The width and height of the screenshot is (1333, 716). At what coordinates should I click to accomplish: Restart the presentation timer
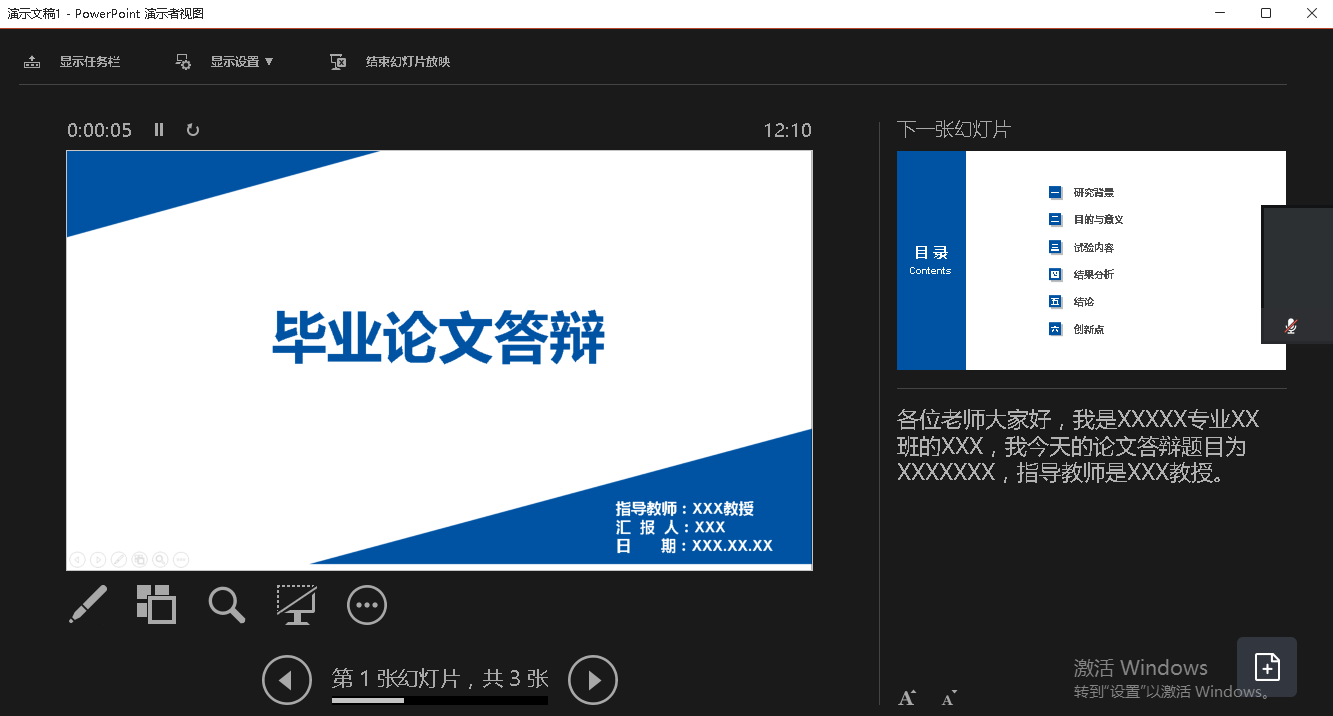[192, 129]
